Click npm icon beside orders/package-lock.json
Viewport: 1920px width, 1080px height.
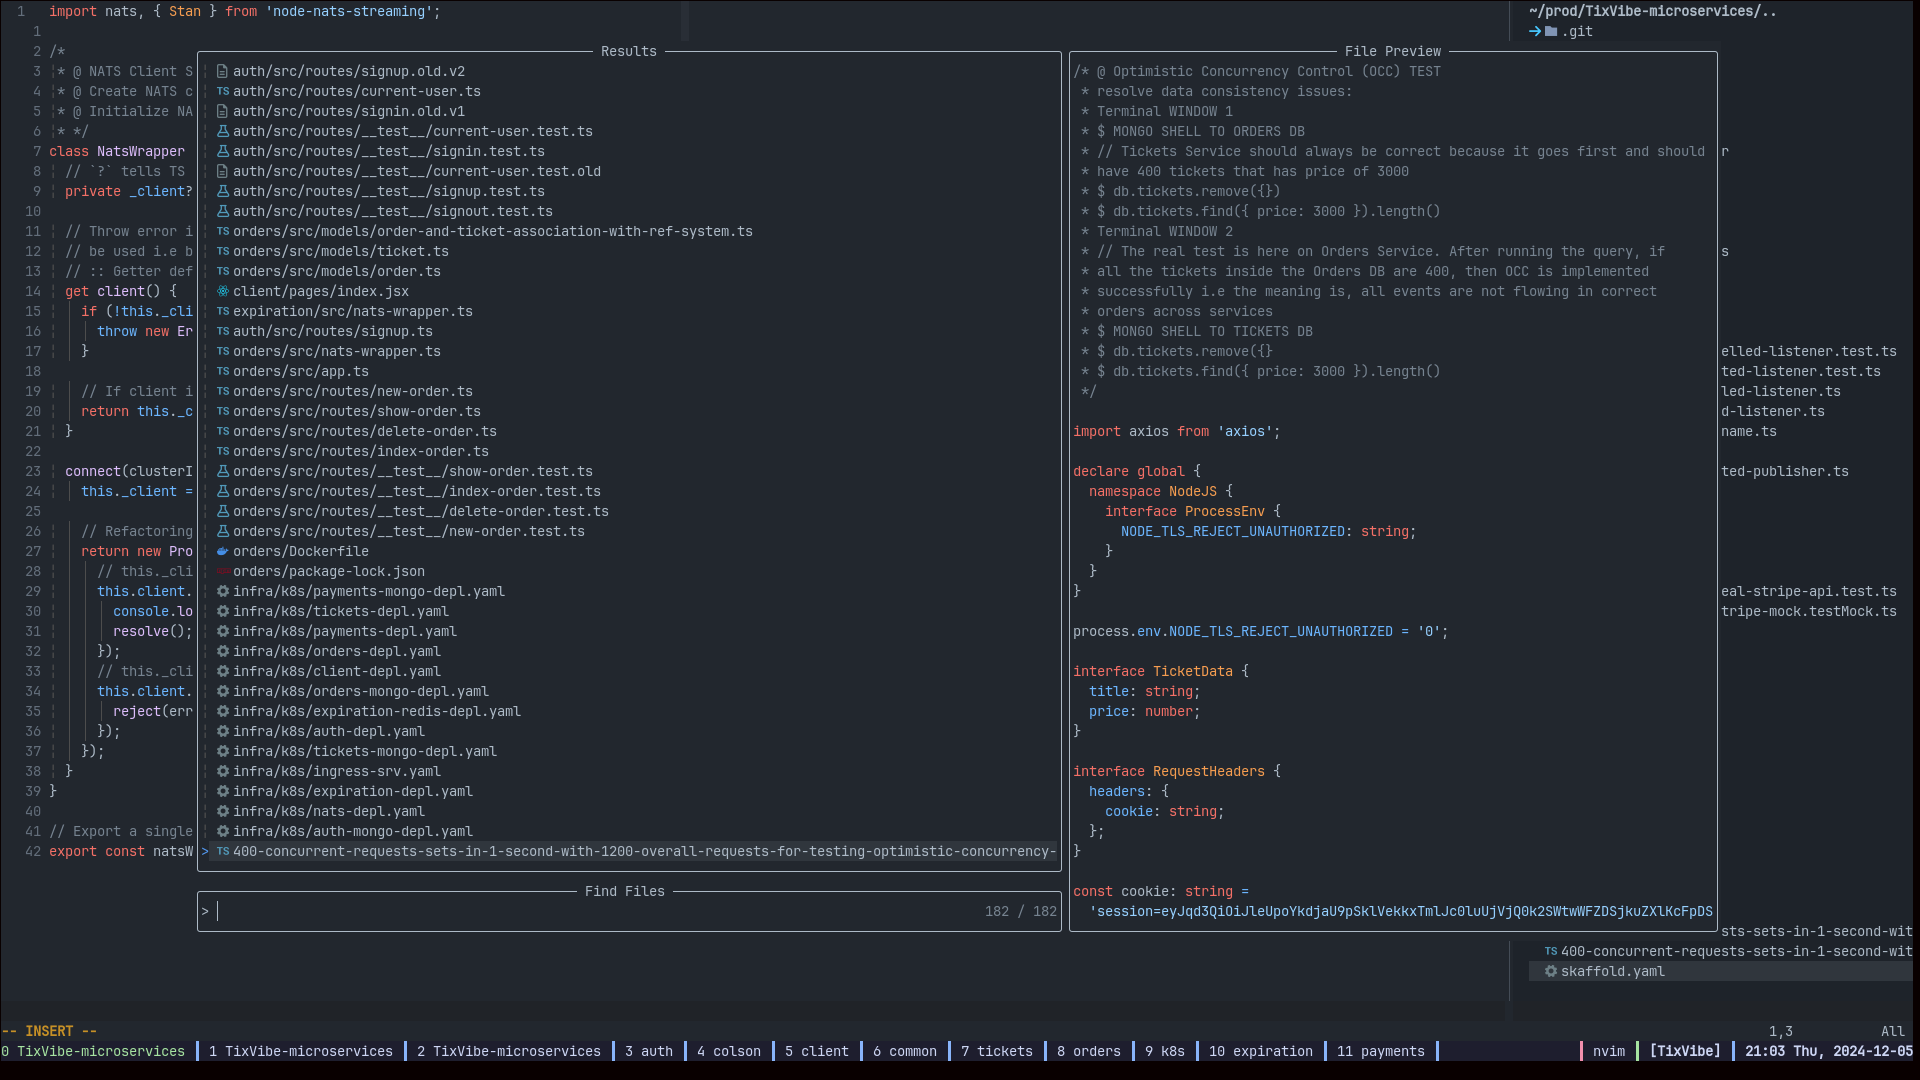point(223,571)
